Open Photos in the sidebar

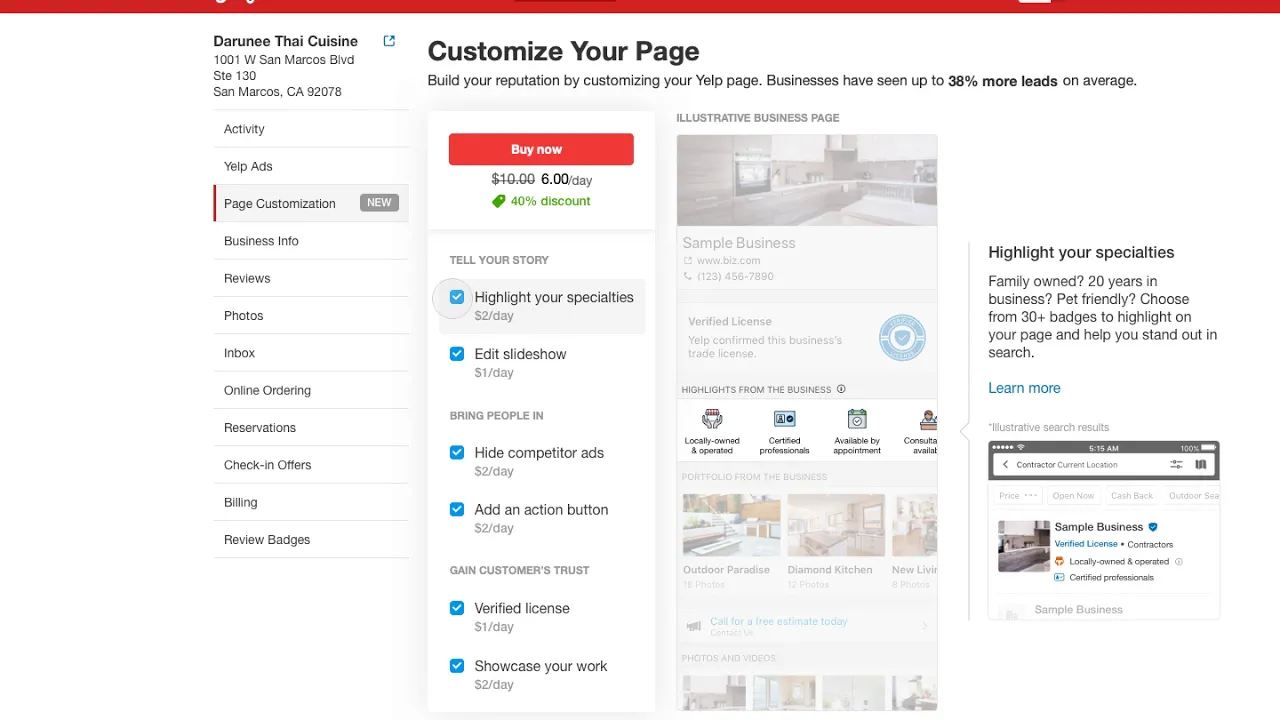(311, 315)
